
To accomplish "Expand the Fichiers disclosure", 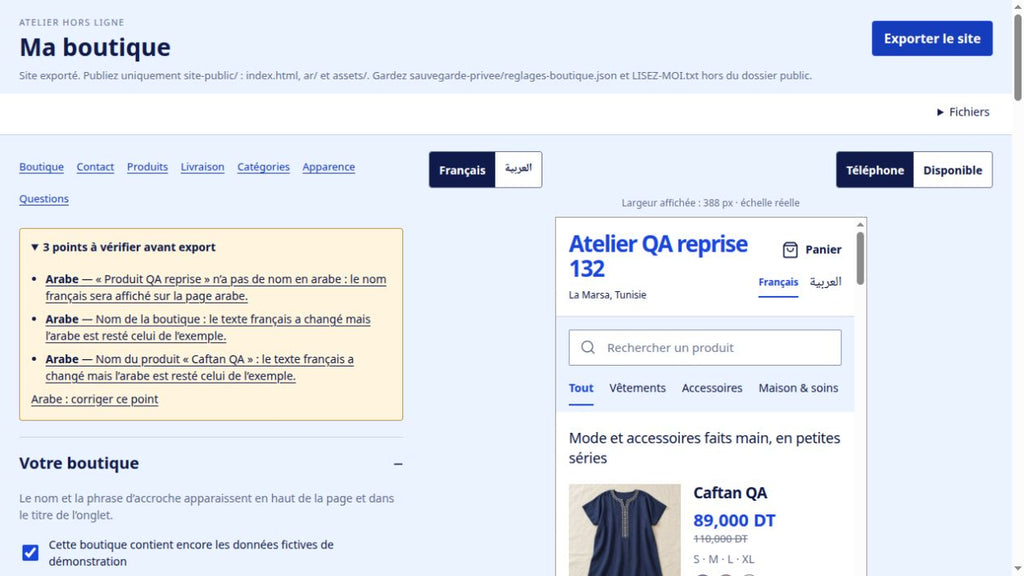I will click(963, 112).
